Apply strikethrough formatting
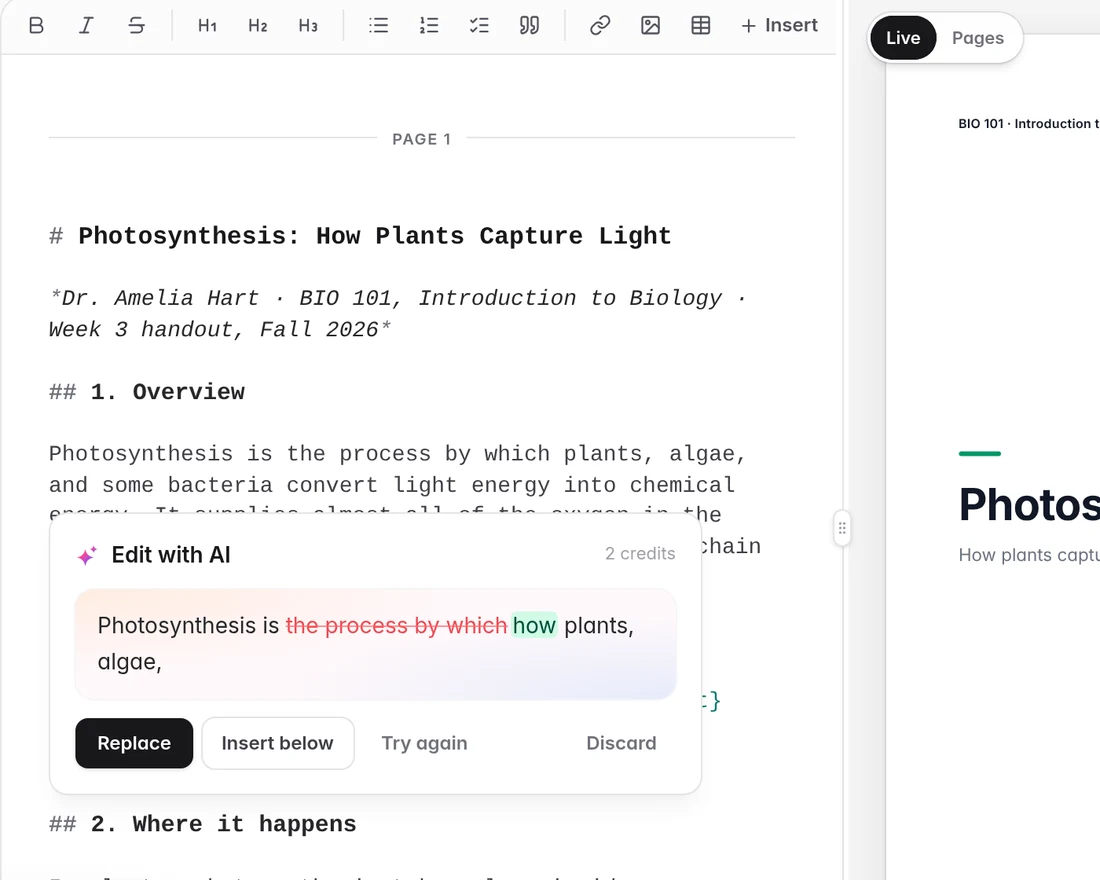Viewport: 1100px width, 880px height. click(x=137, y=26)
